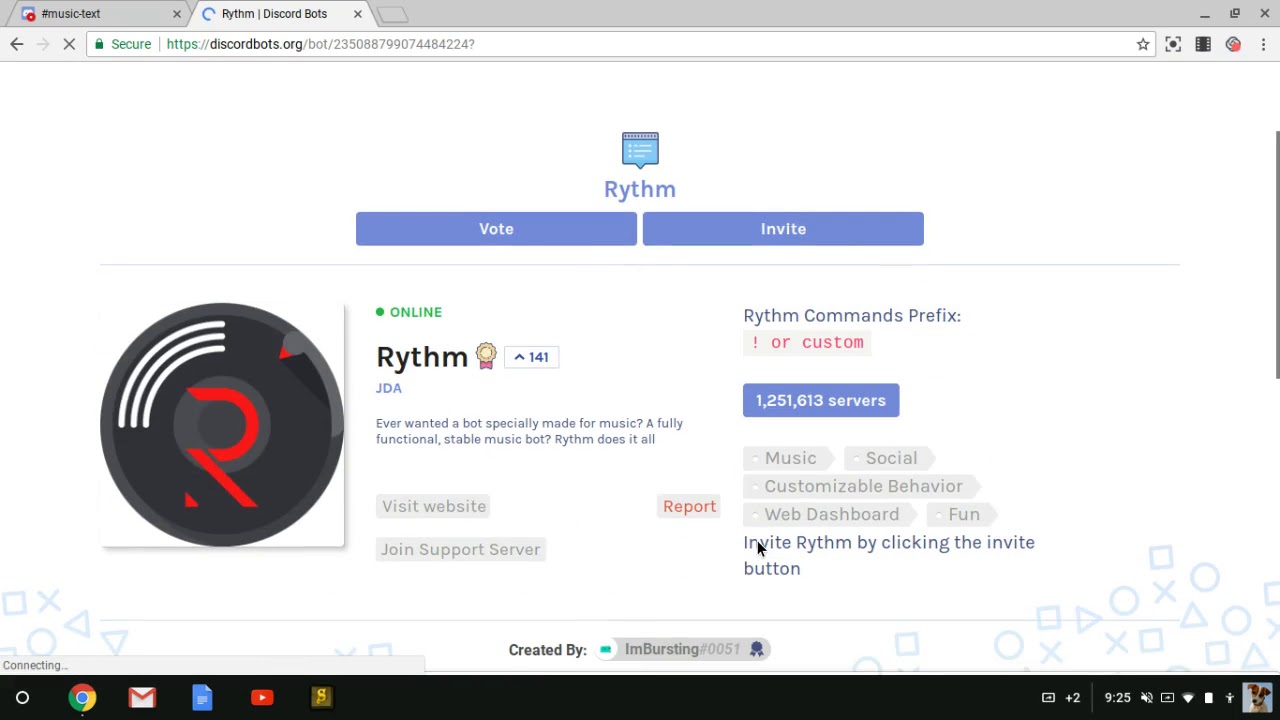Open the Visit website link
Image resolution: width=1280 pixels, height=720 pixels.
click(x=434, y=506)
